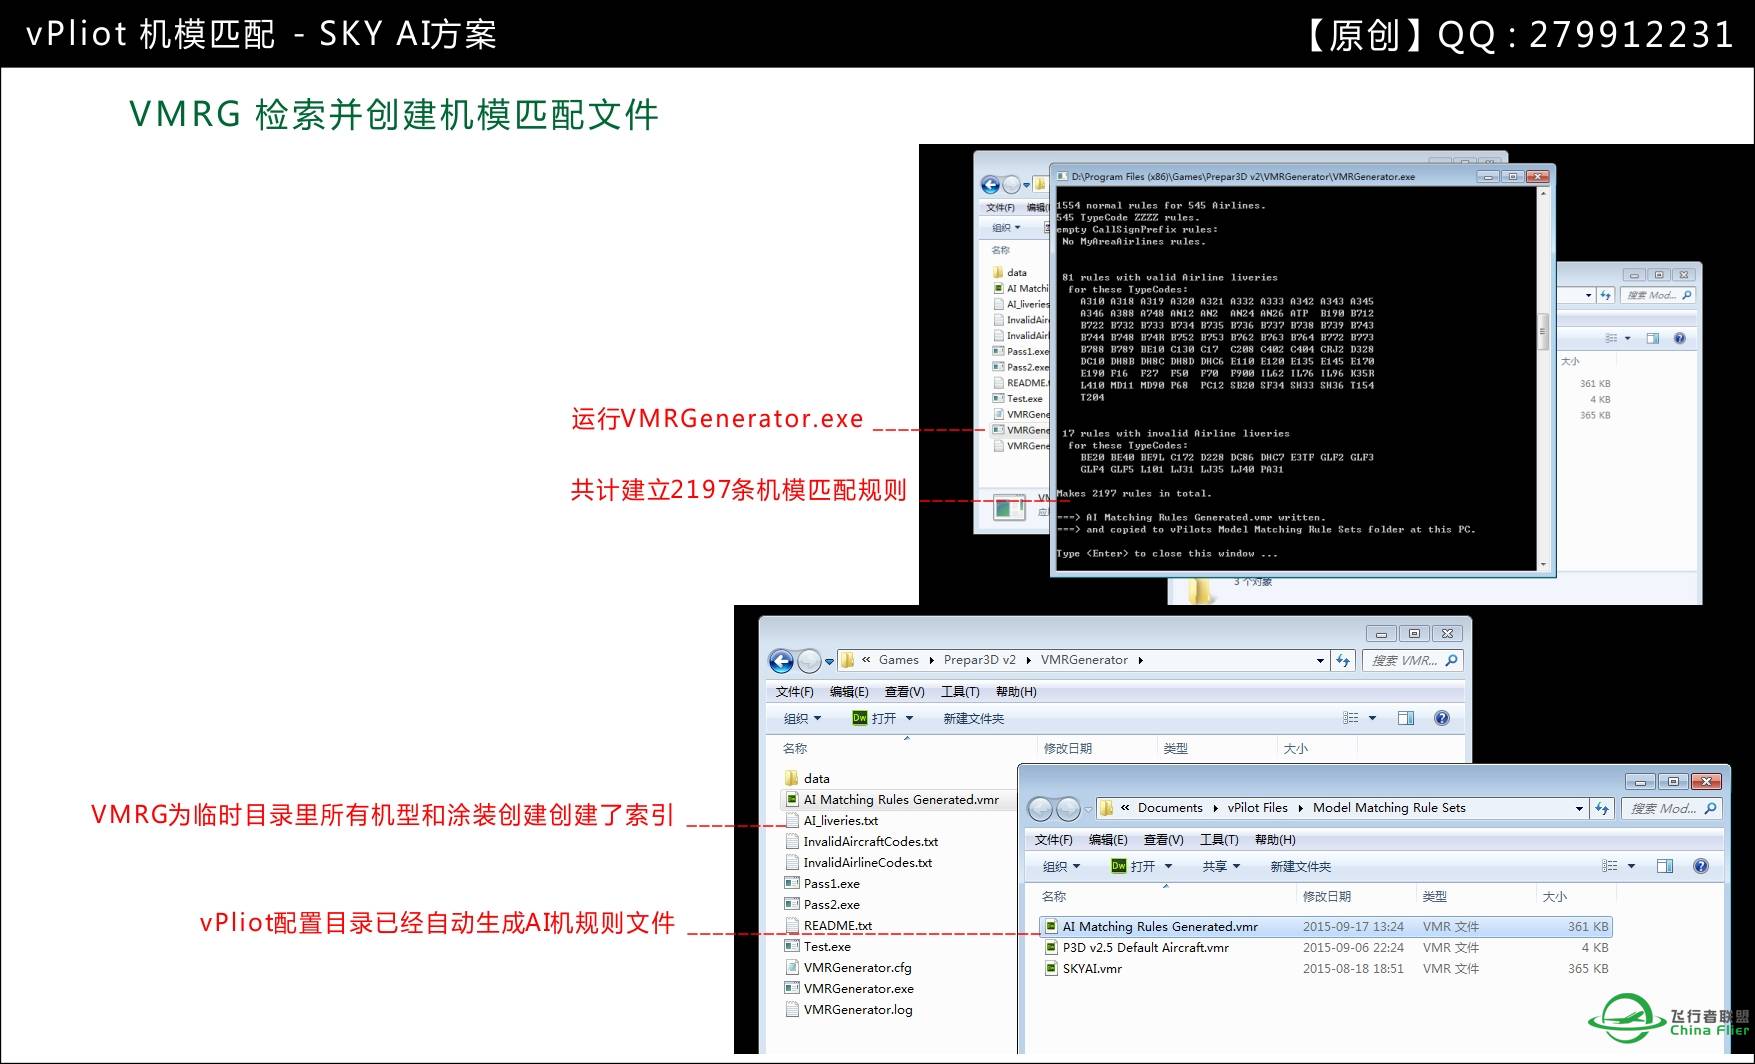The height and width of the screenshot is (1064, 1755).
Task: Open the 共享 dropdown in the Rule Sets window
Action: coord(1221,866)
